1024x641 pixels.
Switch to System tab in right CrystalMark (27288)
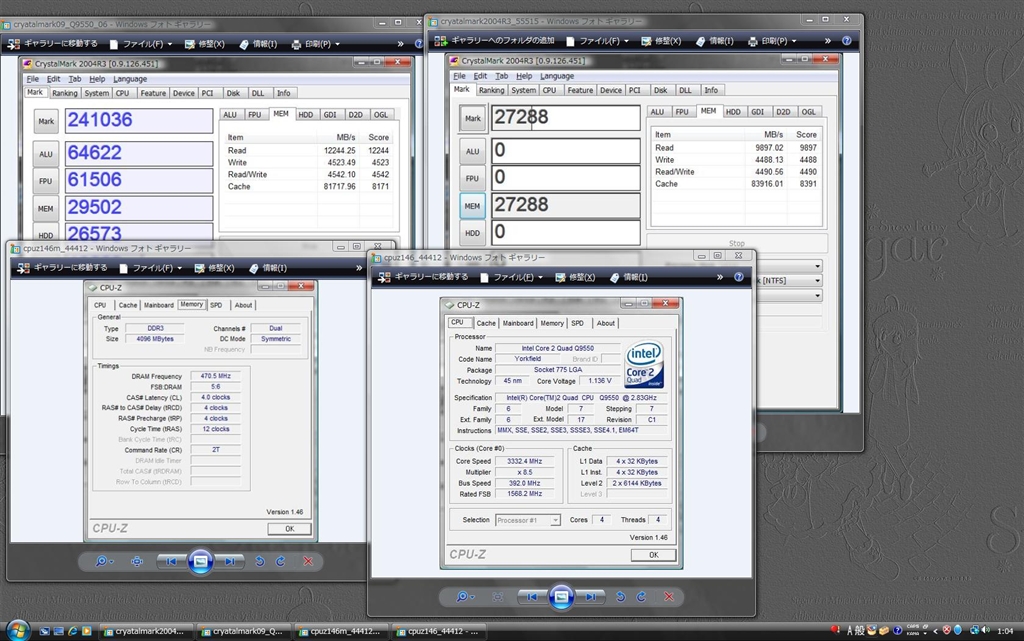click(x=524, y=90)
